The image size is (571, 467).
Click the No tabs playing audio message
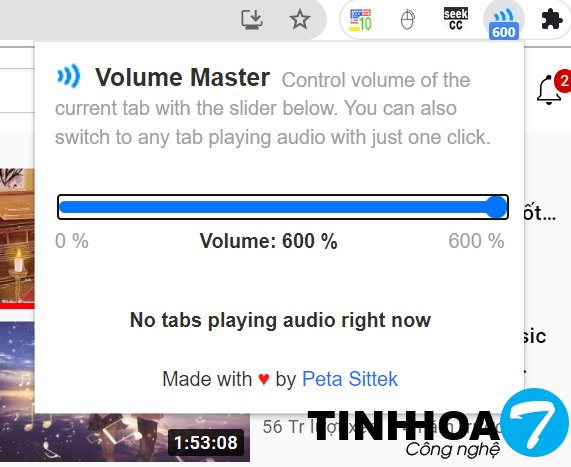click(280, 321)
